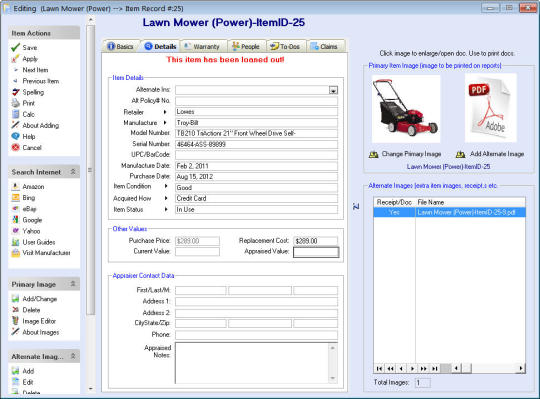Open User Guides icon

click(x=15, y=242)
